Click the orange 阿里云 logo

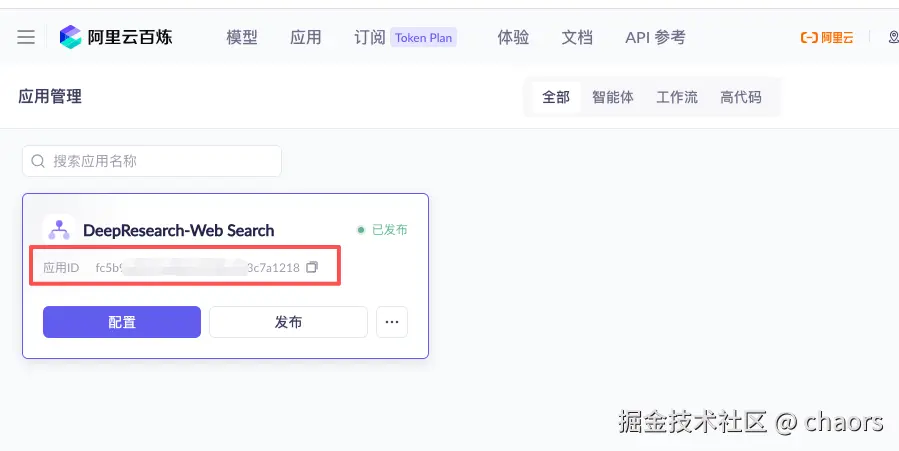(827, 38)
